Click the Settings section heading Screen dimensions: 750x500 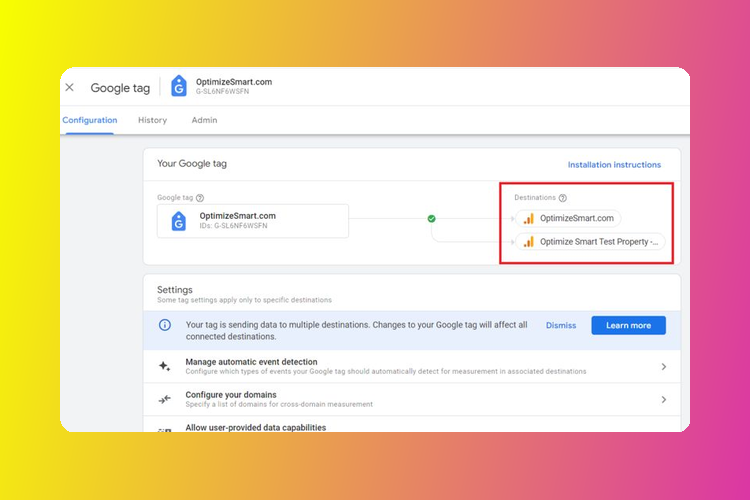(x=175, y=289)
